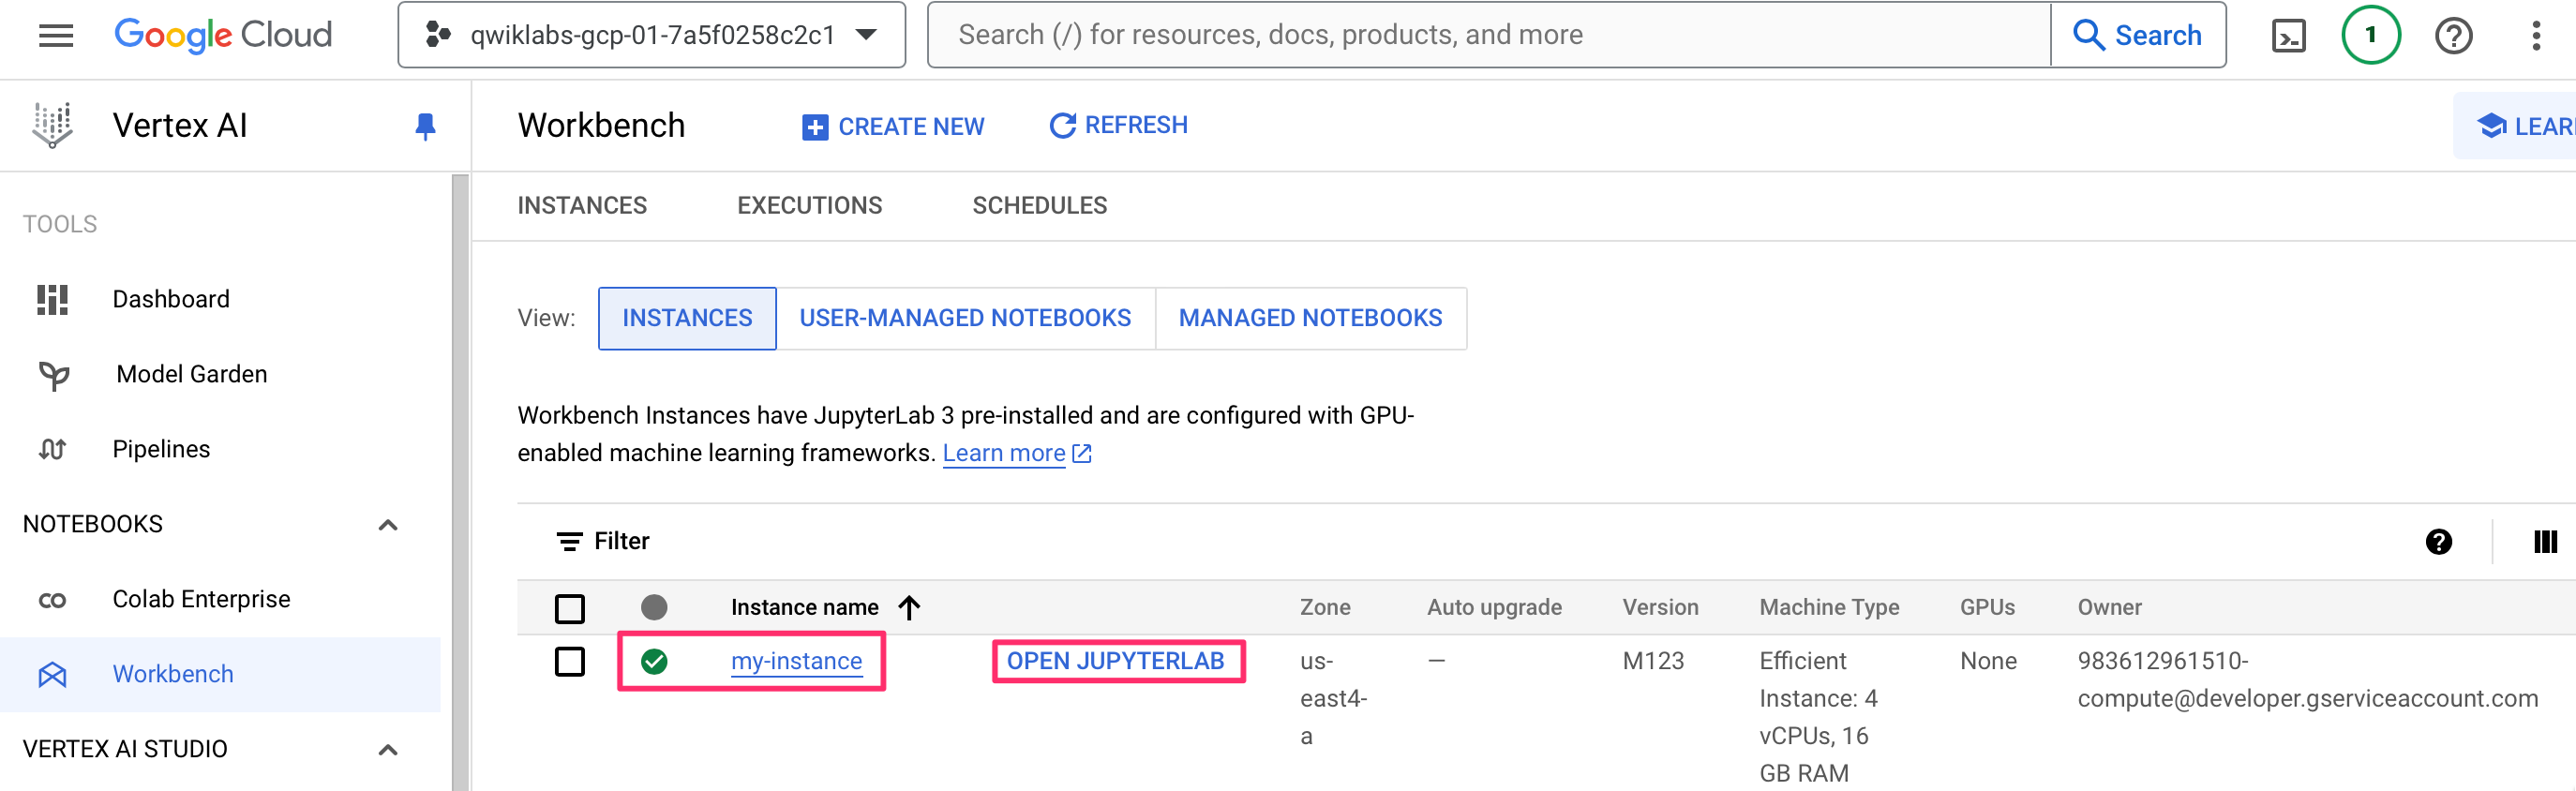Click the Version column header
Viewport: 2576px width, 791px height.
tap(1660, 607)
